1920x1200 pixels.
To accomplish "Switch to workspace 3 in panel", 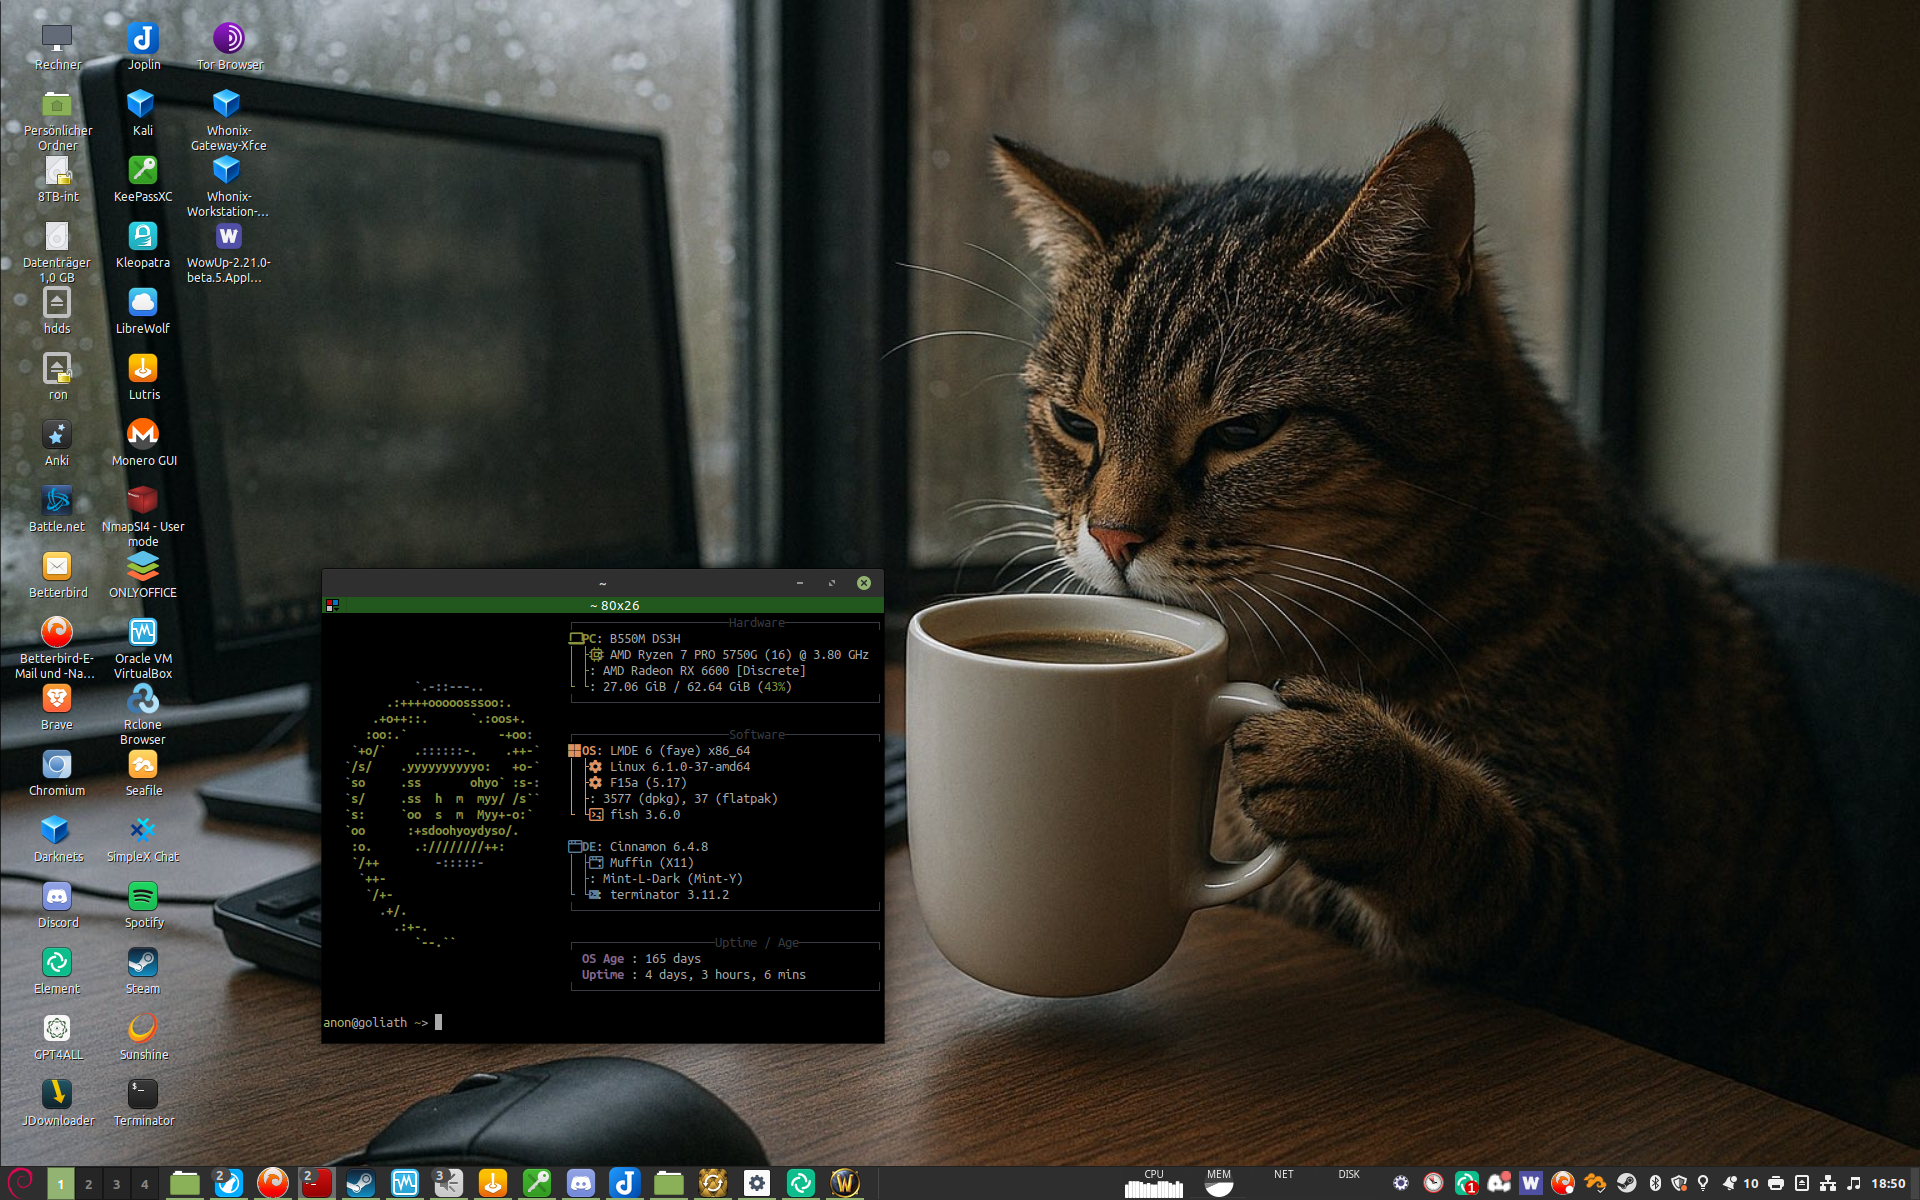I will [x=117, y=1184].
